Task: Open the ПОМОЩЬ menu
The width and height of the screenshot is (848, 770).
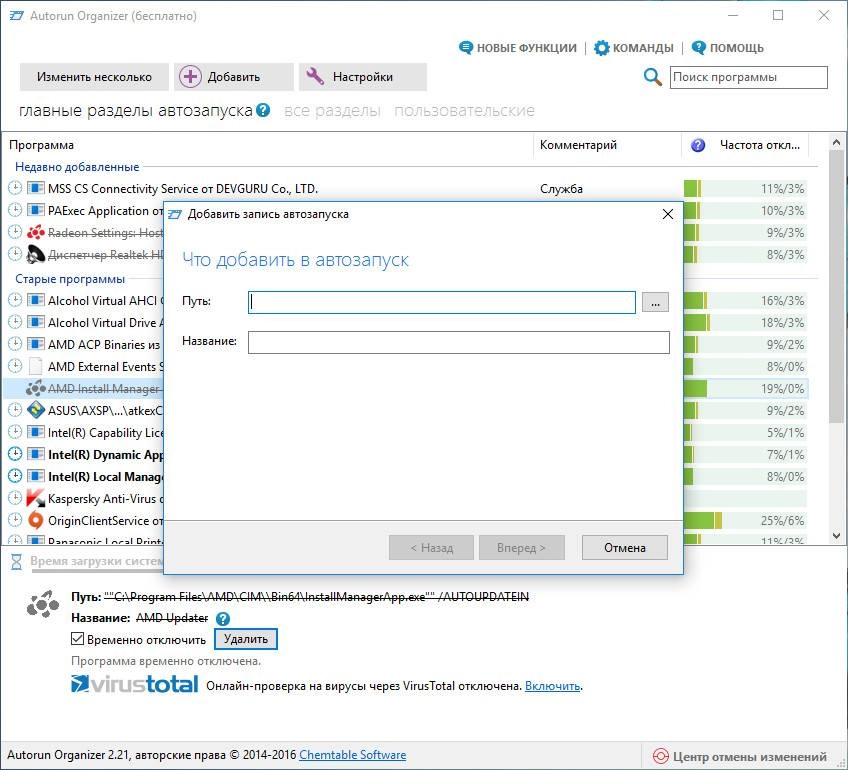Action: (x=727, y=48)
